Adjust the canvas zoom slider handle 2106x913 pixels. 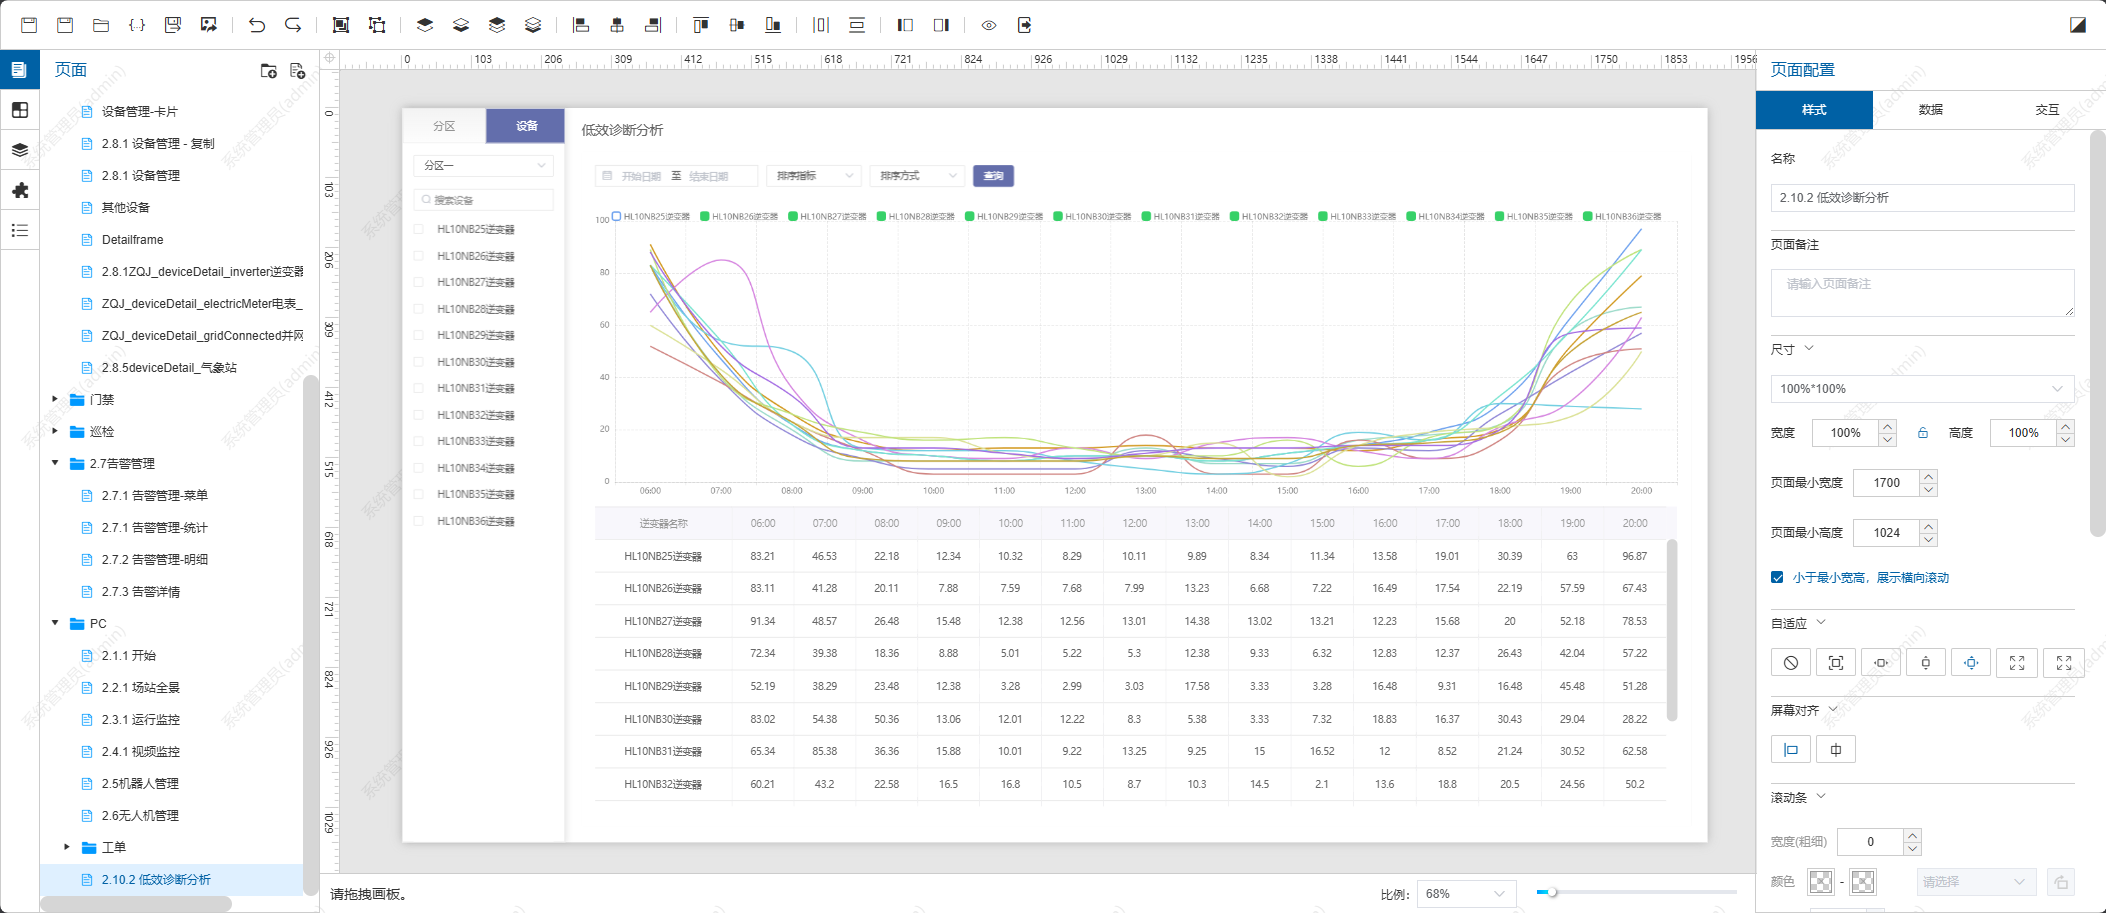1552,892
